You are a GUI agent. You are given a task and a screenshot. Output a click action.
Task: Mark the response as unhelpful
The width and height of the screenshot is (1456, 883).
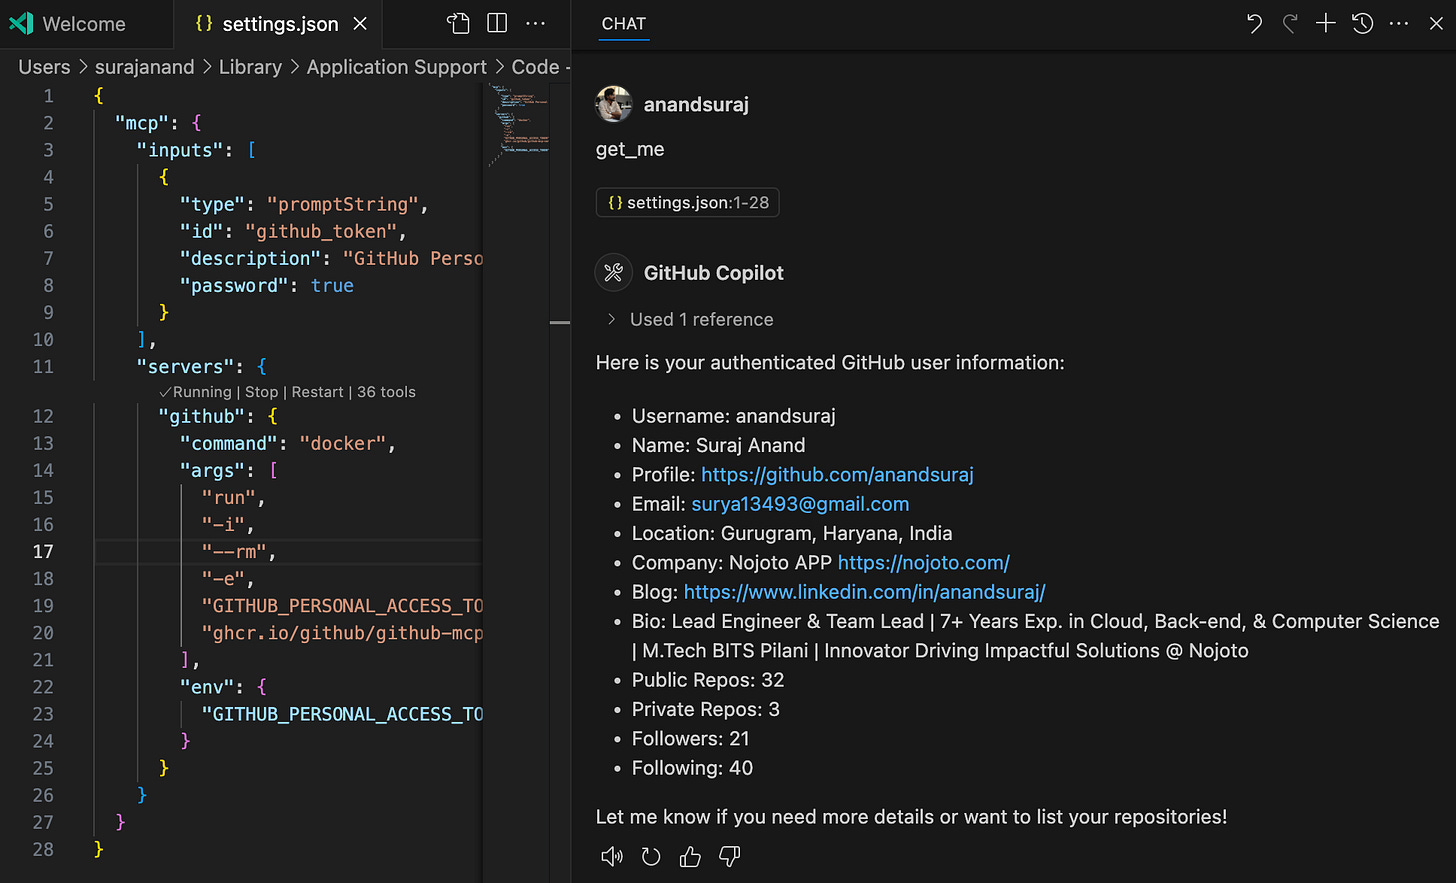coord(730,856)
